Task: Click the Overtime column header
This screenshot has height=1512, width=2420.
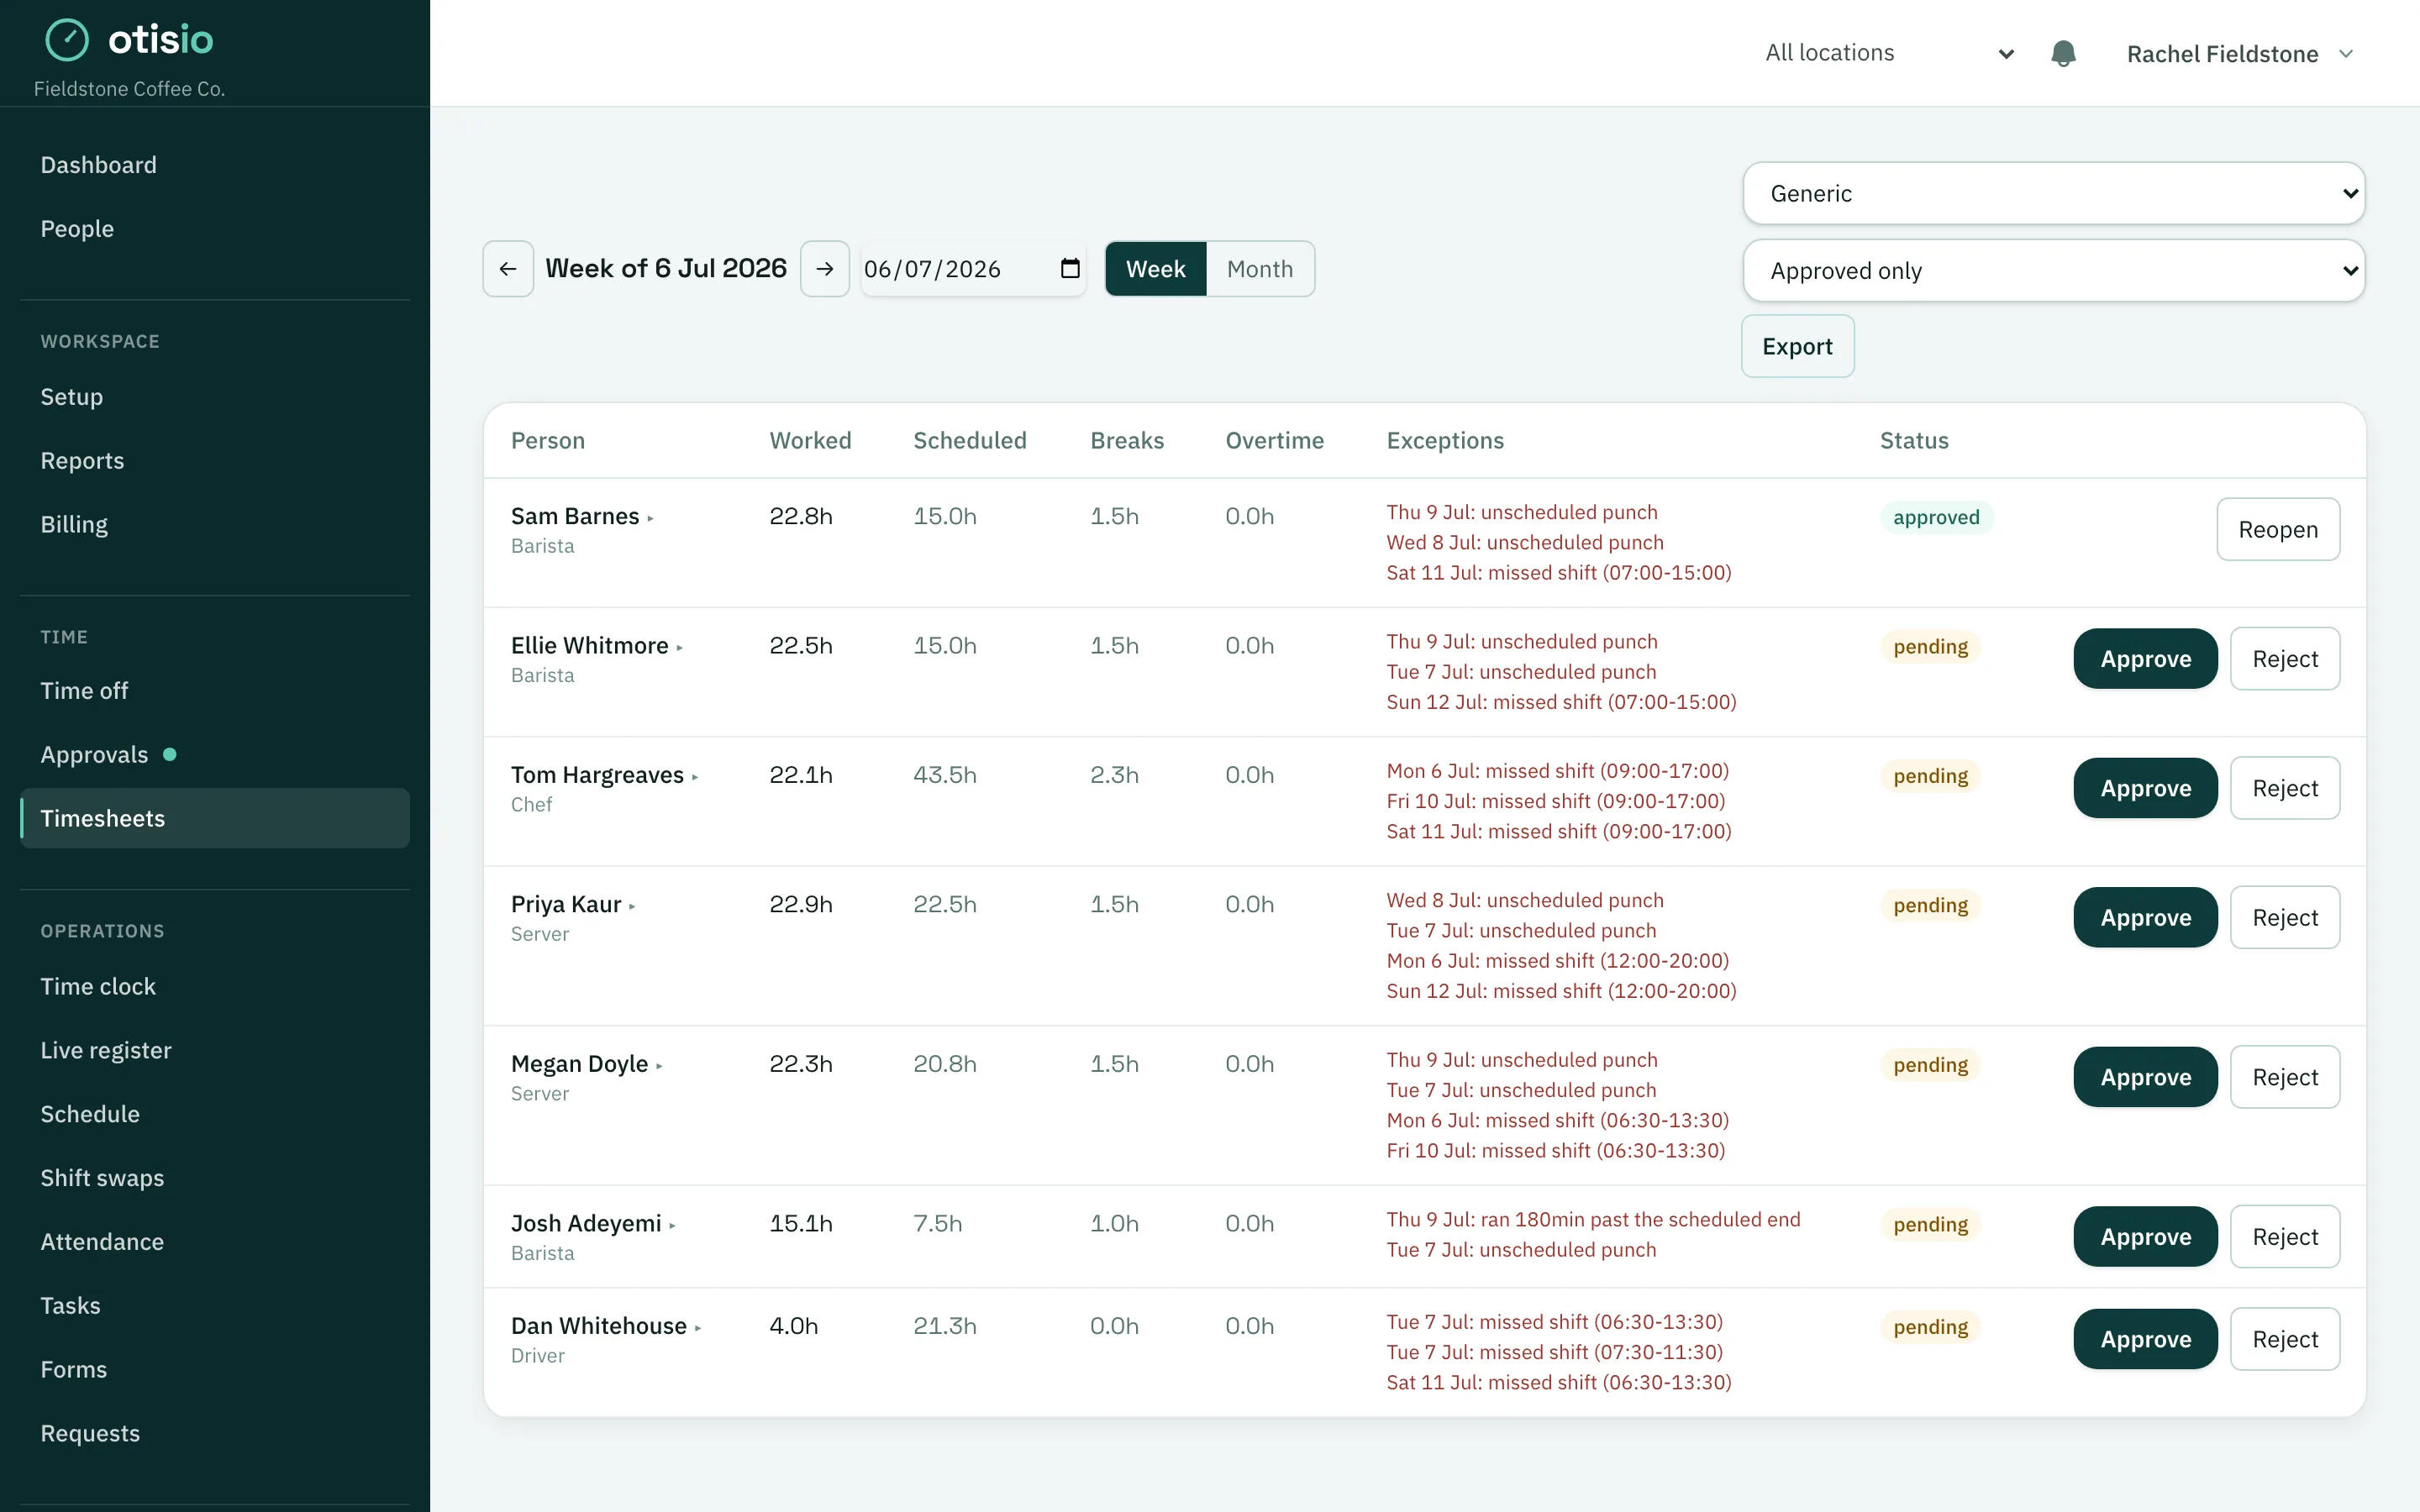Action: pos(1274,441)
